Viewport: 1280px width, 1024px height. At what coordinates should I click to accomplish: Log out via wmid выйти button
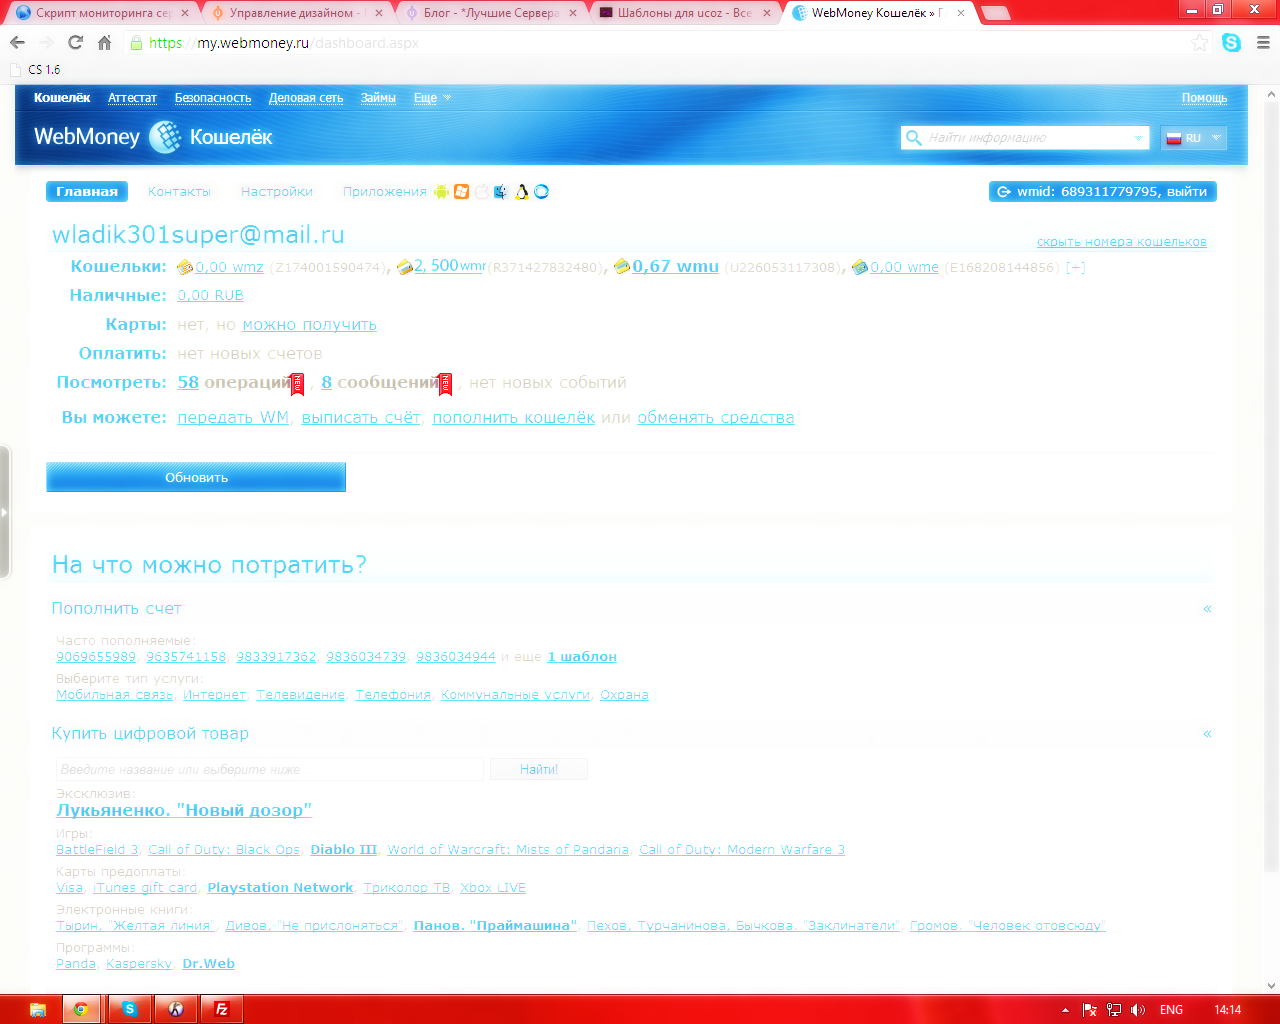[x=1102, y=192]
